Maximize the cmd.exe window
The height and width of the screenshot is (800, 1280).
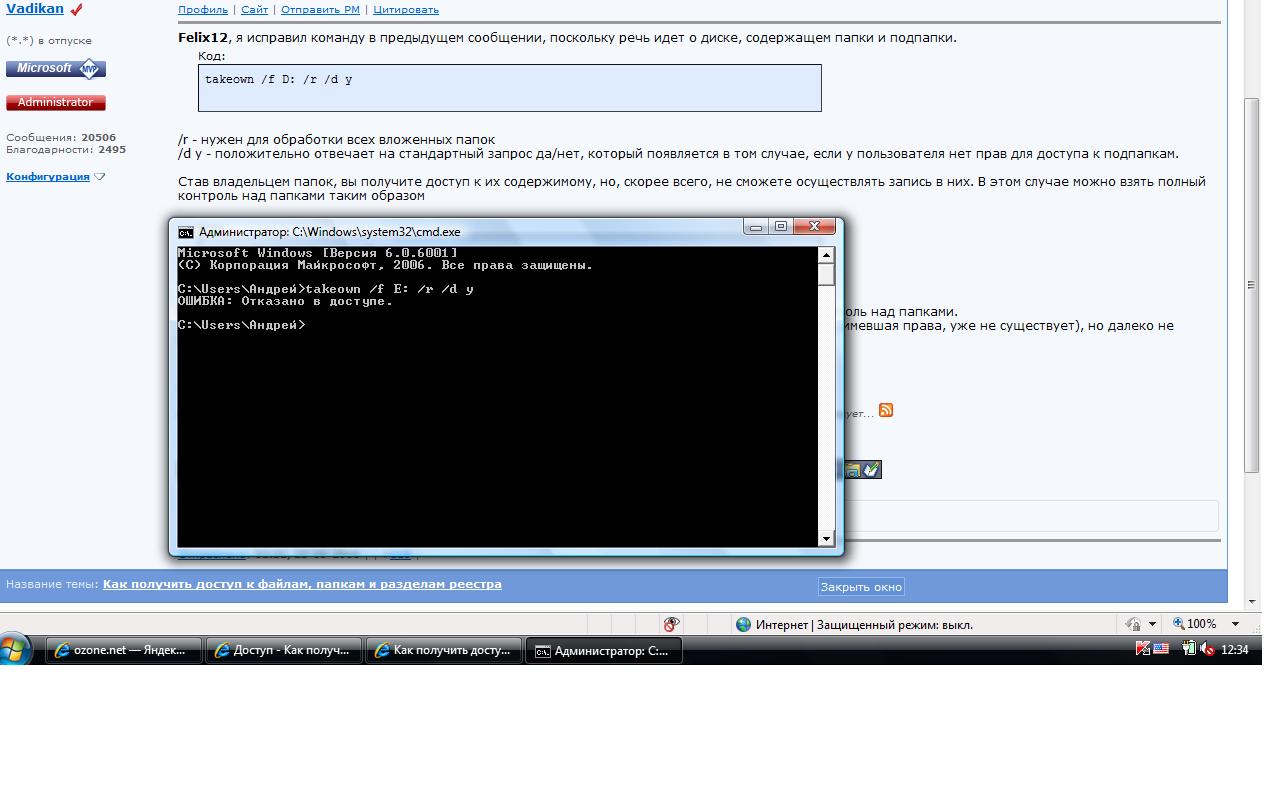point(781,227)
